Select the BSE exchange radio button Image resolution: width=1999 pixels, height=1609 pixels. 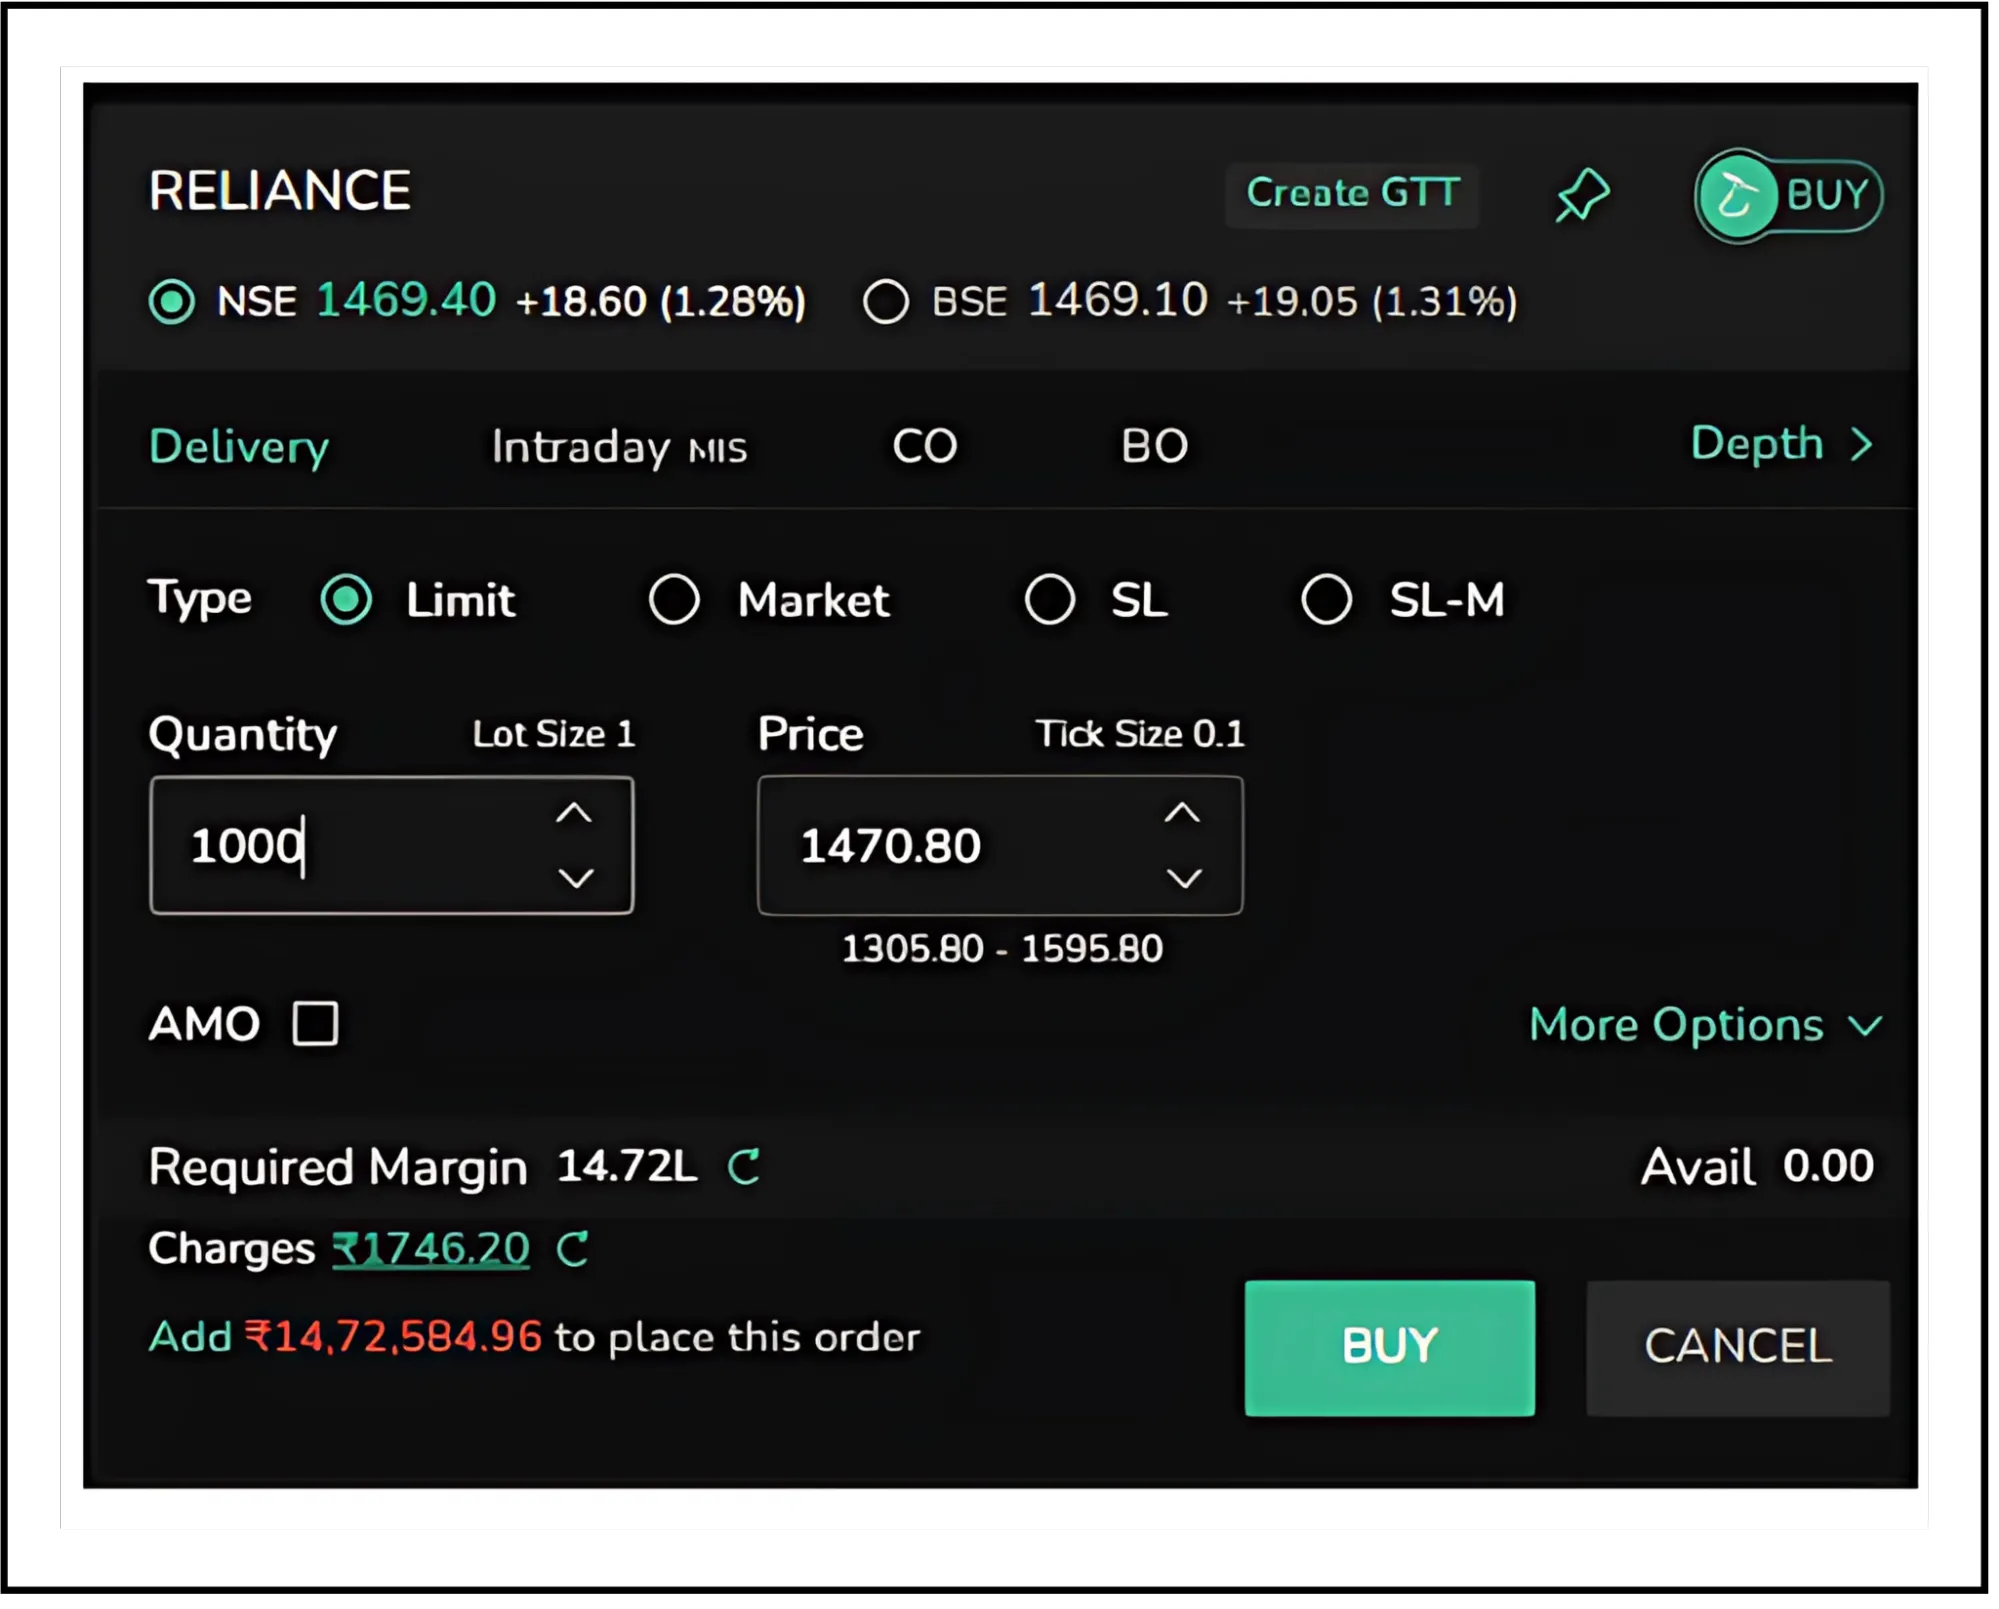(x=886, y=302)
